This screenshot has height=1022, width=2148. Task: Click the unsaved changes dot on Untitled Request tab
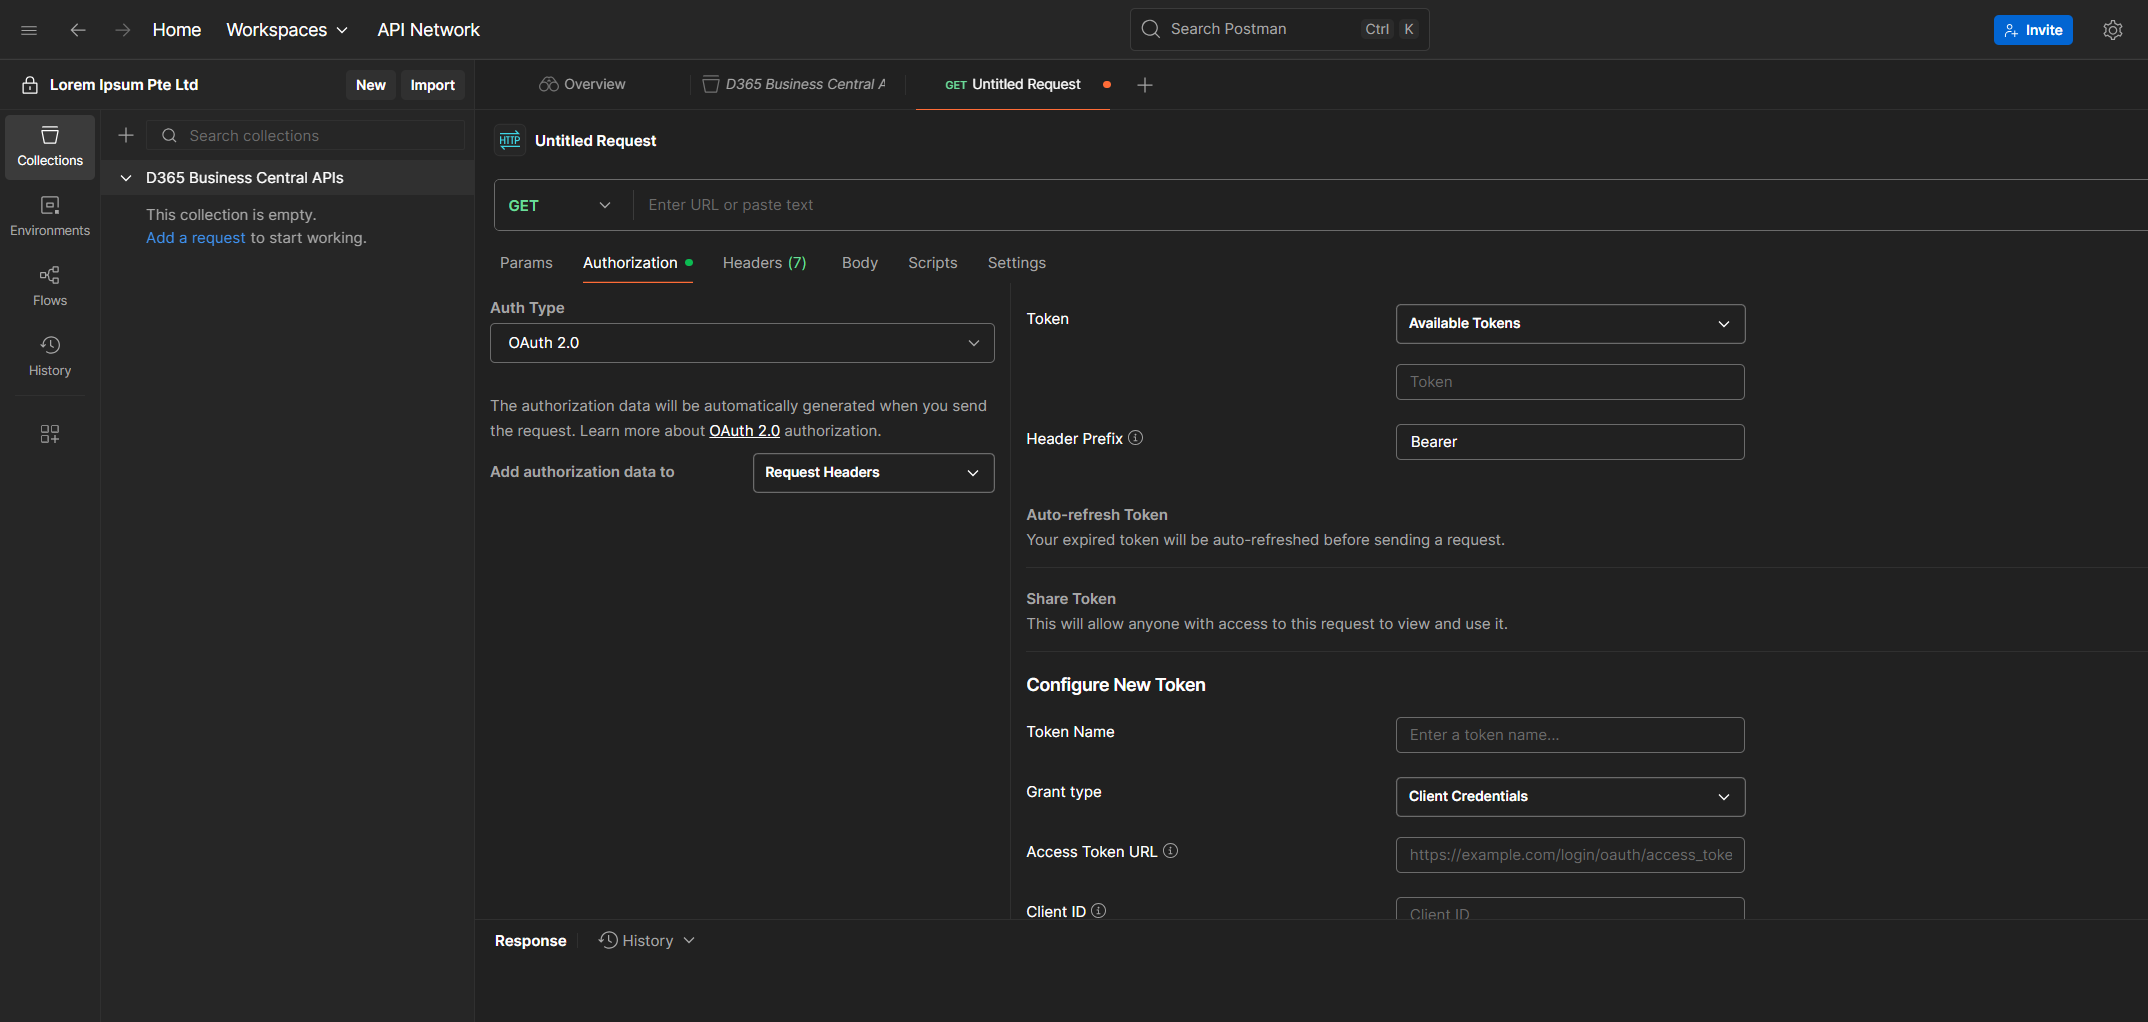click(1107, 85)
